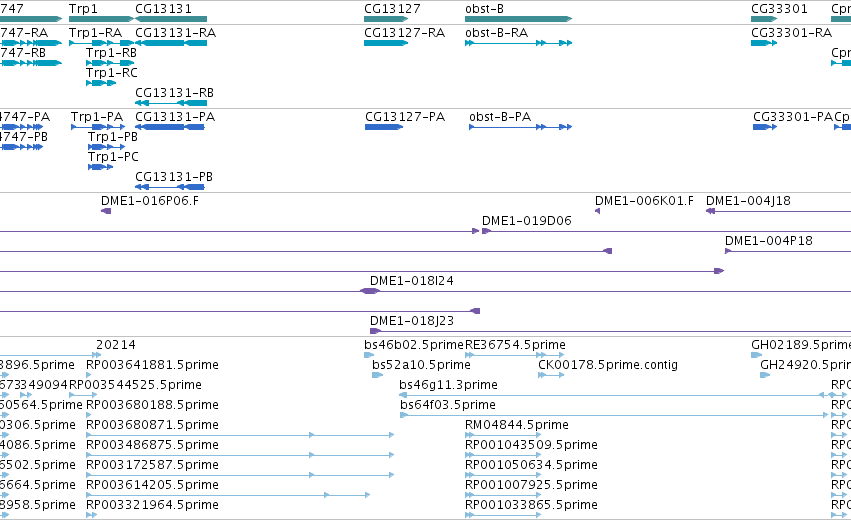Click EST RP001050634.5prime
This screenshot has height=520, width=851.
503,475
